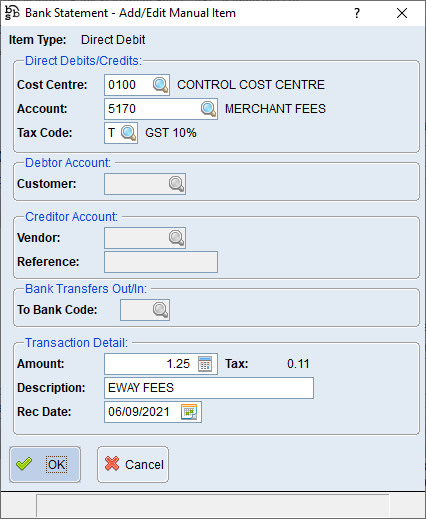Viewport: 426px width, 519px height.
Task: Open the Cost Centre lookup magnifier
Action: 160,85
